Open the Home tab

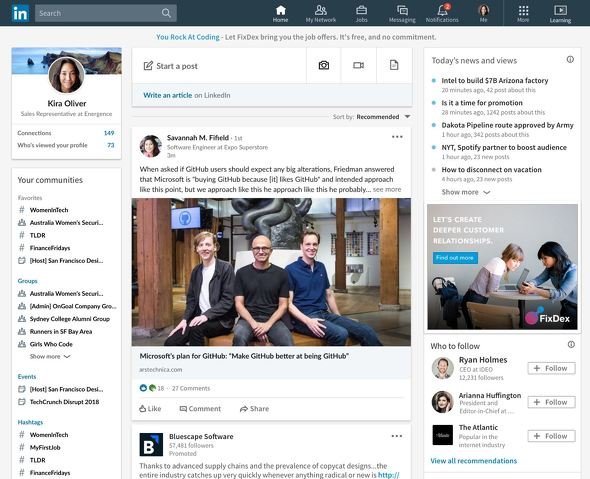280,14
